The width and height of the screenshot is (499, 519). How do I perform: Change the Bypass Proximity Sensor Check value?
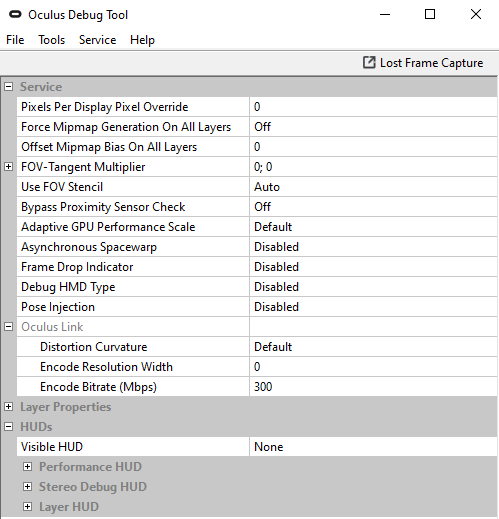tap(373, 207)
